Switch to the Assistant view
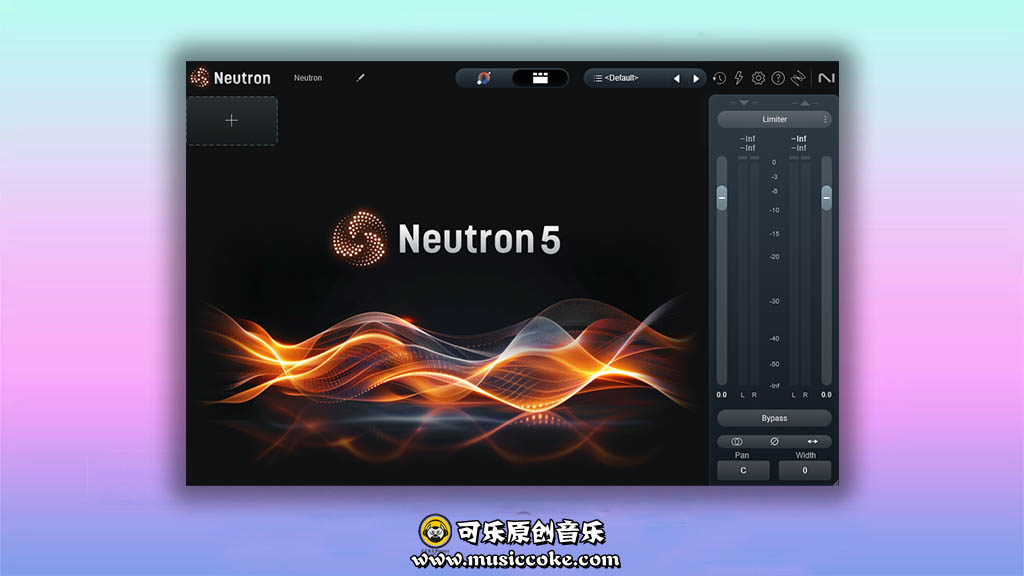1024x576 pixels. [484, 78]
